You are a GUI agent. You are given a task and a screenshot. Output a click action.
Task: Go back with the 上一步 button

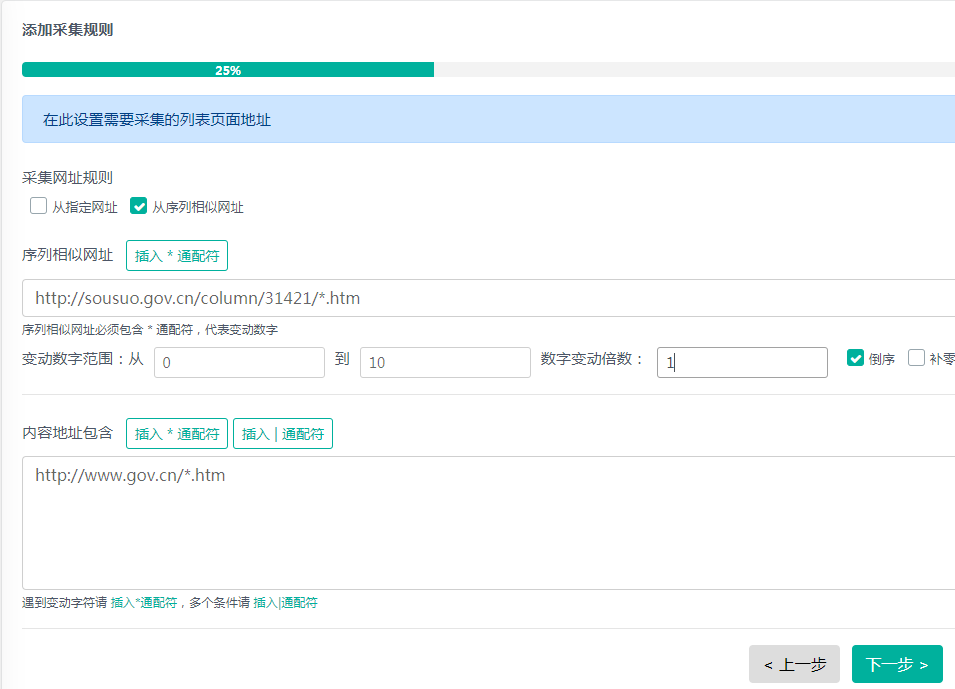click(794, 664)
